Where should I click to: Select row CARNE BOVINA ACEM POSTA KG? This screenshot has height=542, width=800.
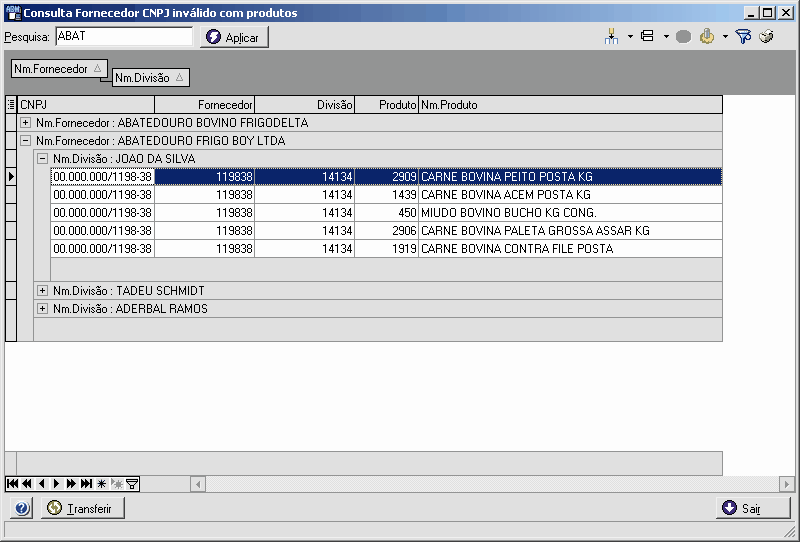pyautogui.click(x=386, y=194)
